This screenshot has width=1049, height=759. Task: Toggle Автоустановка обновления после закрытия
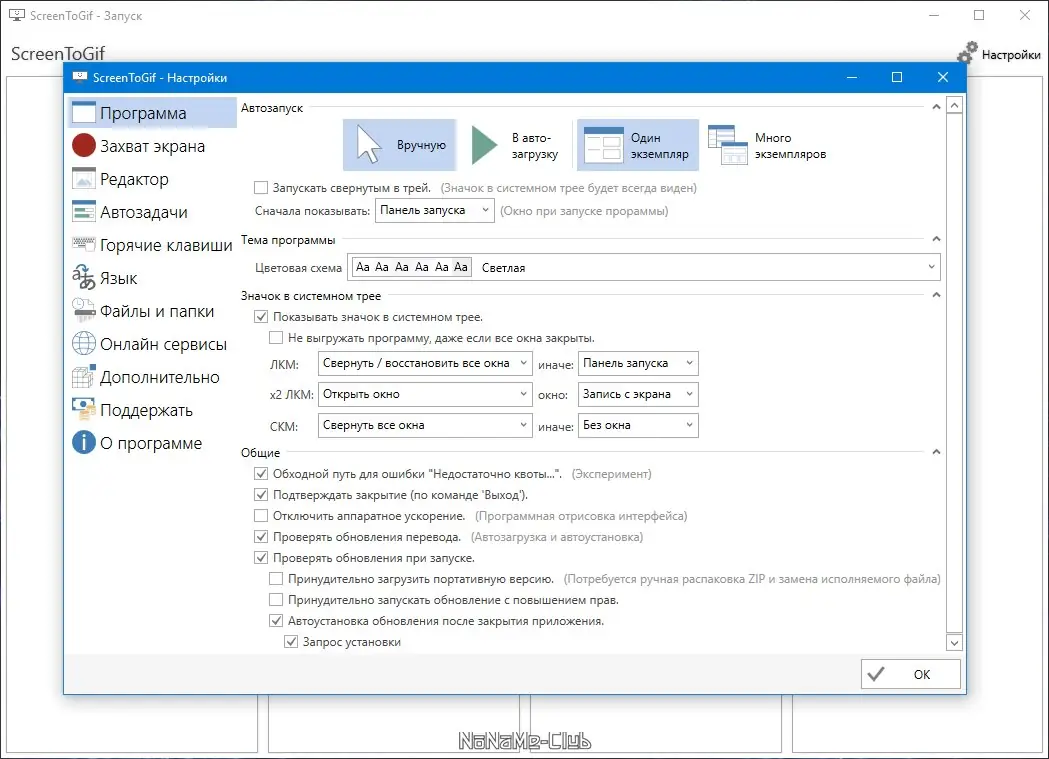276,621
